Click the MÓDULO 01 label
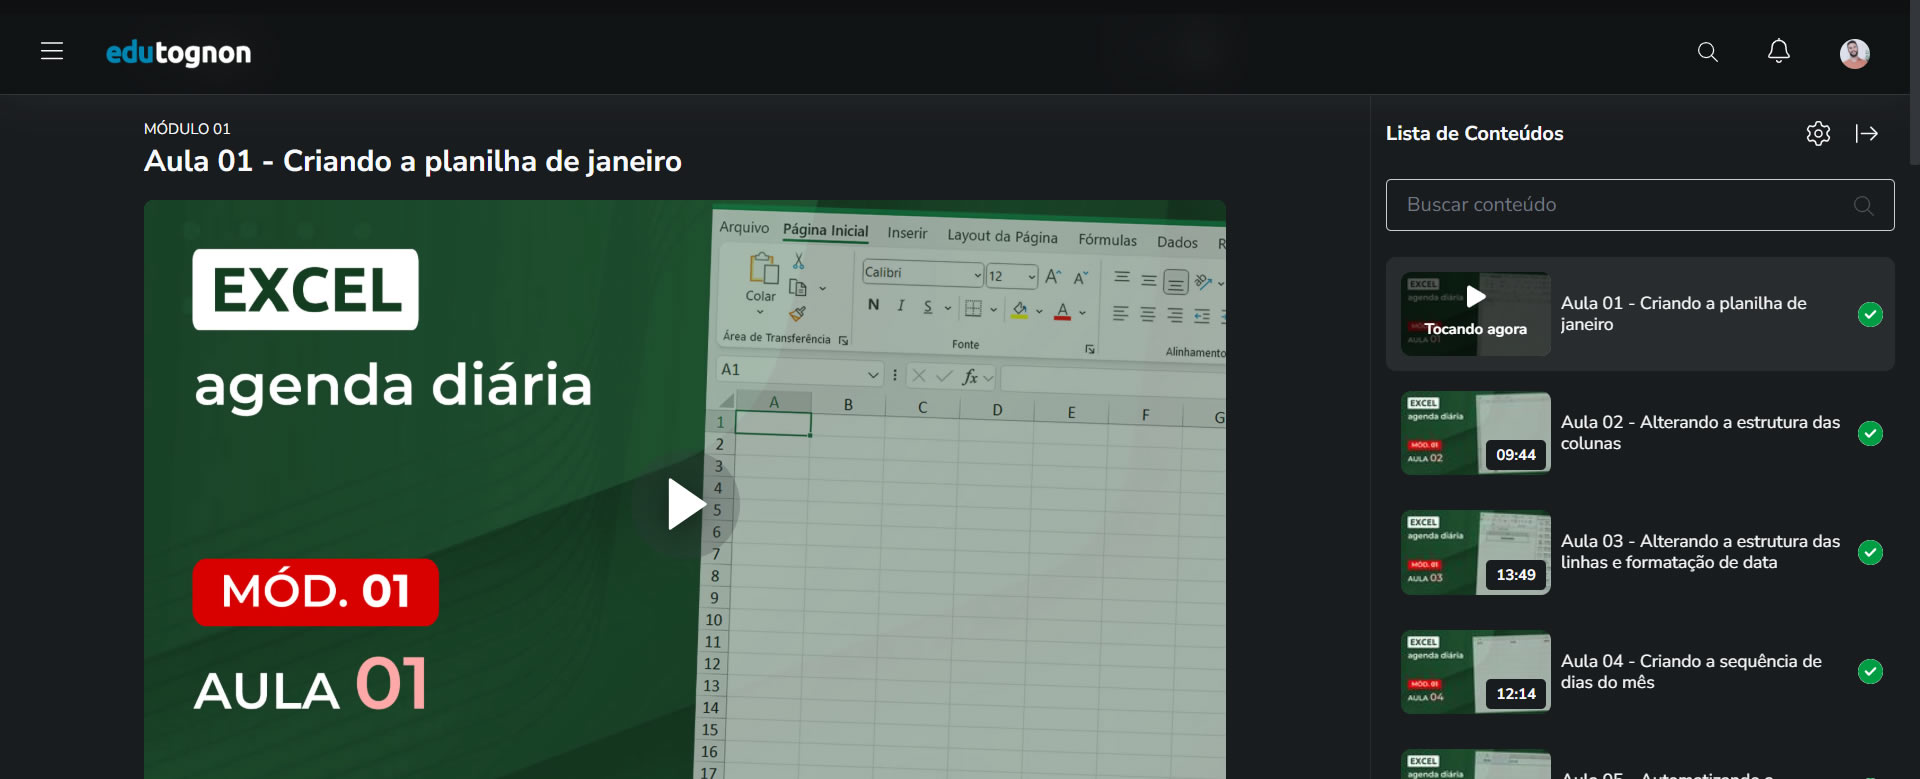The image size is (1920, 779). click(x=187, y=129)
